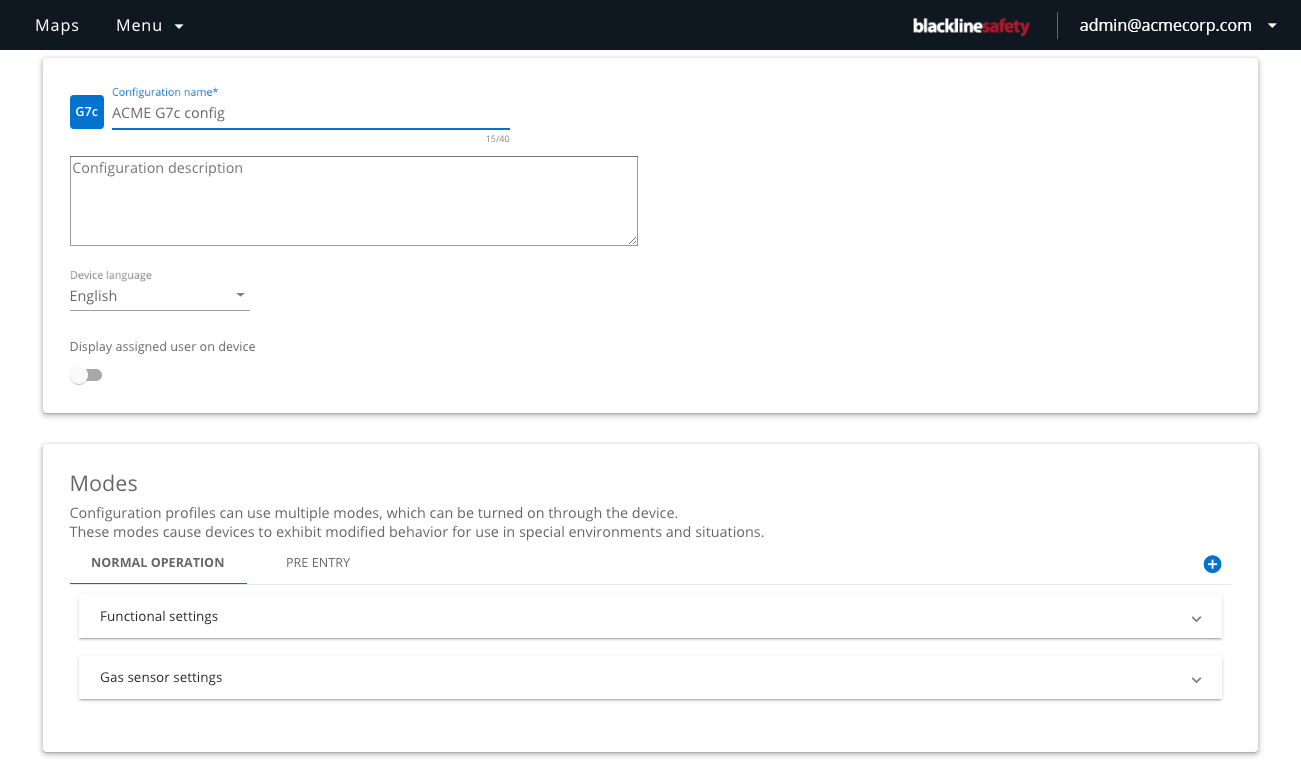Click the 15/40 character counter
The image size is (1301, 774).
coord(498,139)
